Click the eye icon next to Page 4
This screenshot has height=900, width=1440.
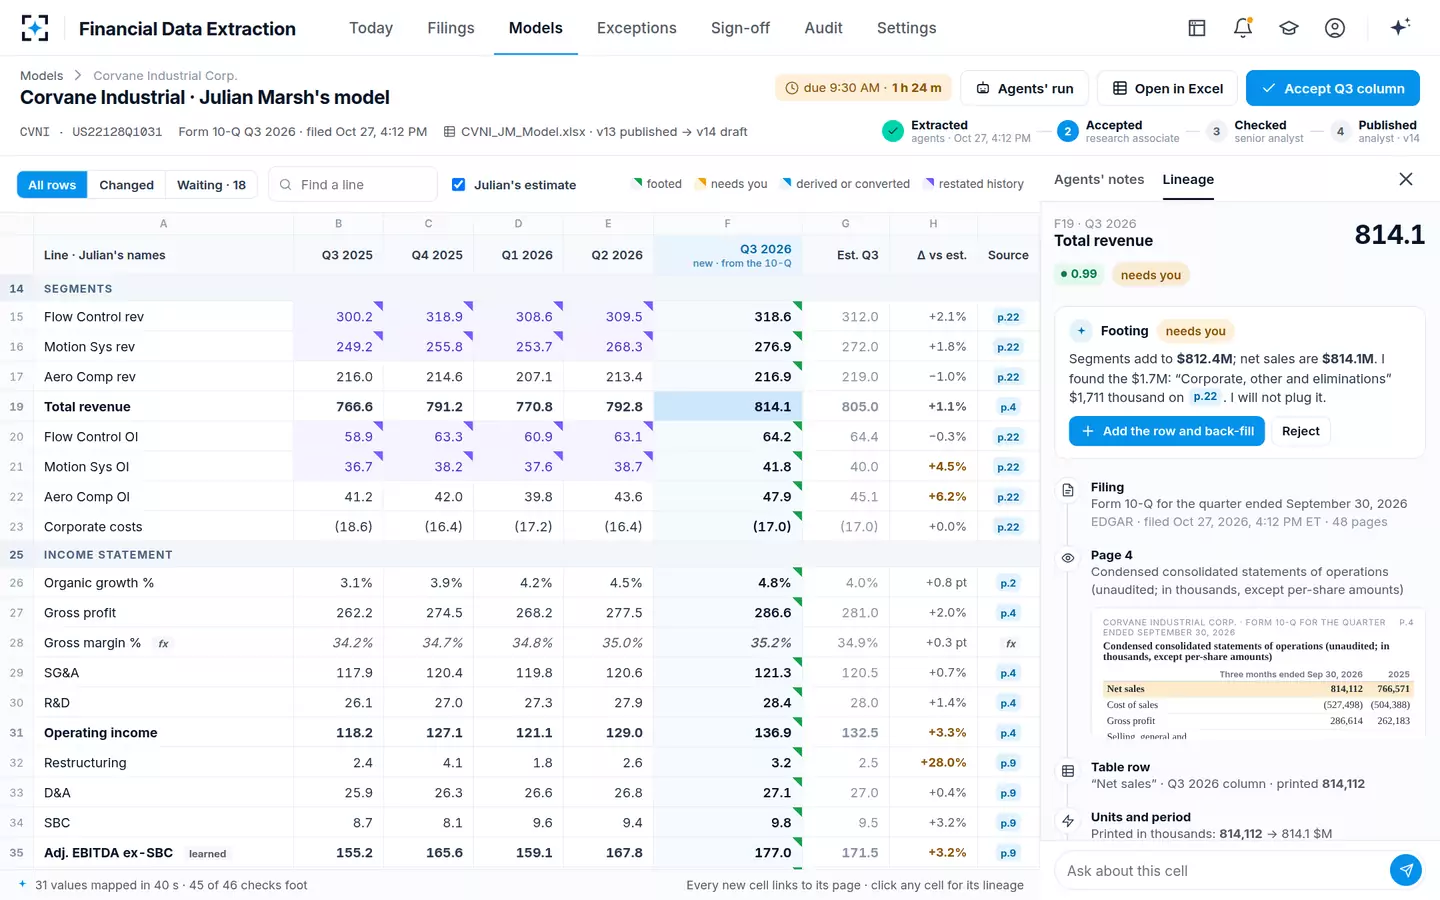[1068, 558]
